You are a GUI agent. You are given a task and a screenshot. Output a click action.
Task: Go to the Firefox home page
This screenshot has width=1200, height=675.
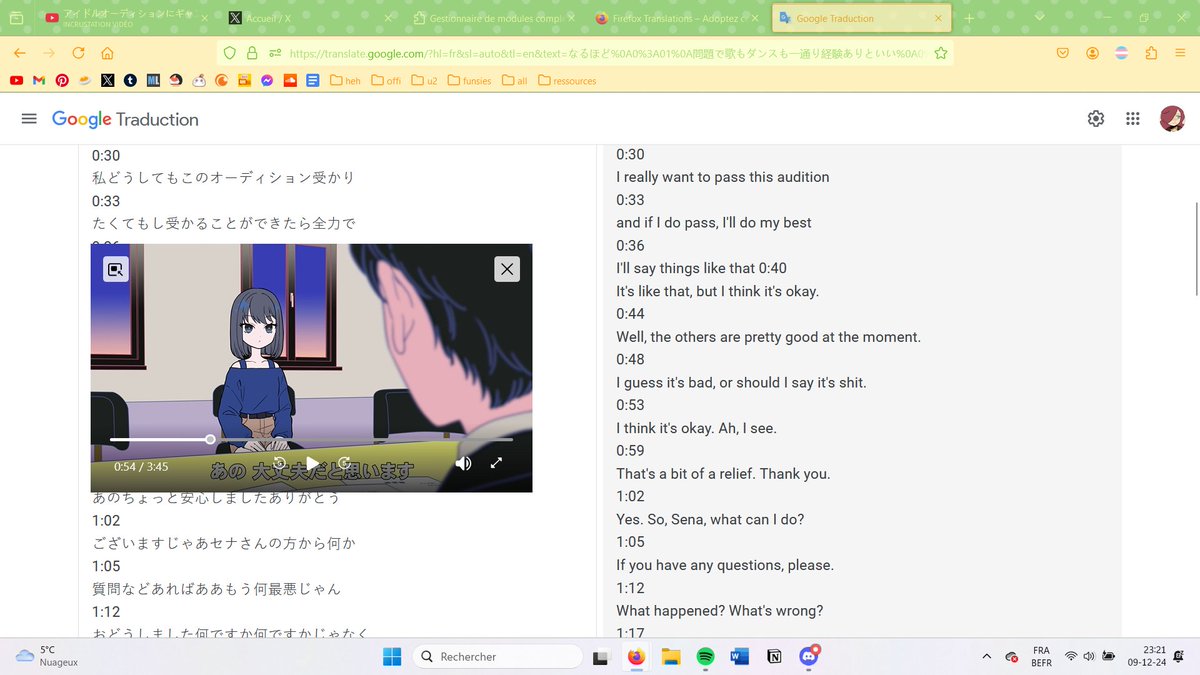pyautogui.click(x=107, y=53)
